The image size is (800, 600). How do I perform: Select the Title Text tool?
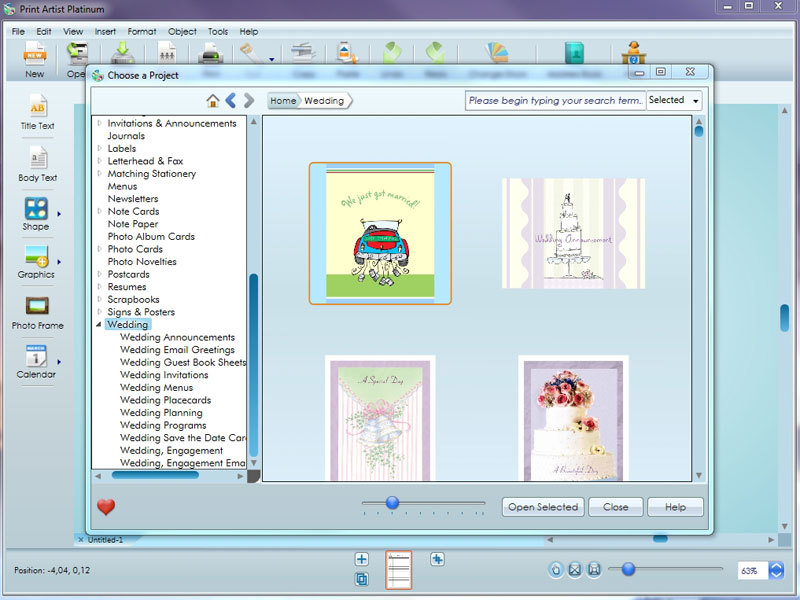(x=37, y=112)
